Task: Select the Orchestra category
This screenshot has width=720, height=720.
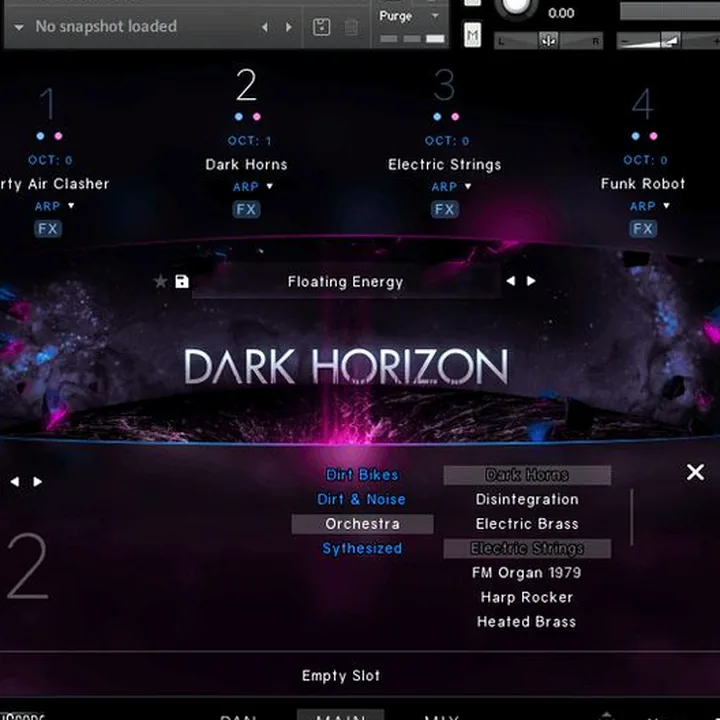Action: point(362,524)
